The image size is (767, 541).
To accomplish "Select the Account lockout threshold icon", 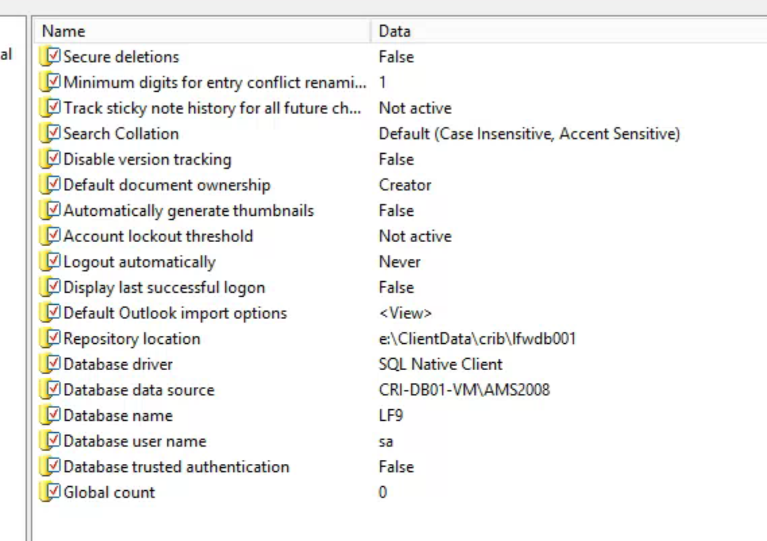I will pos(49,236).
